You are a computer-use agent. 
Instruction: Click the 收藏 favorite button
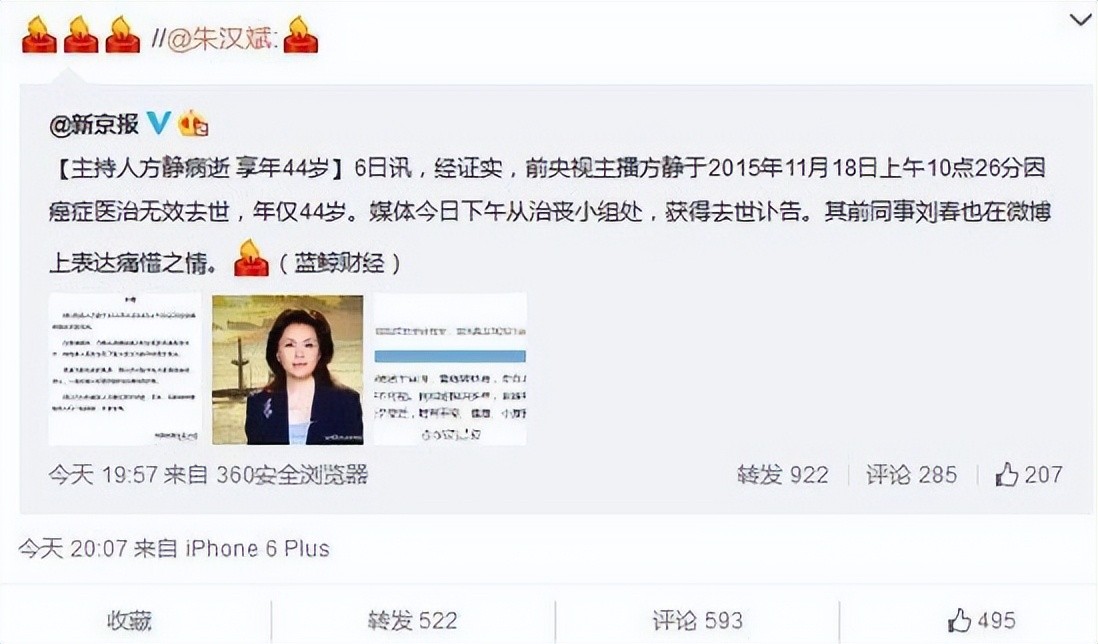click(x=129, y=620)
